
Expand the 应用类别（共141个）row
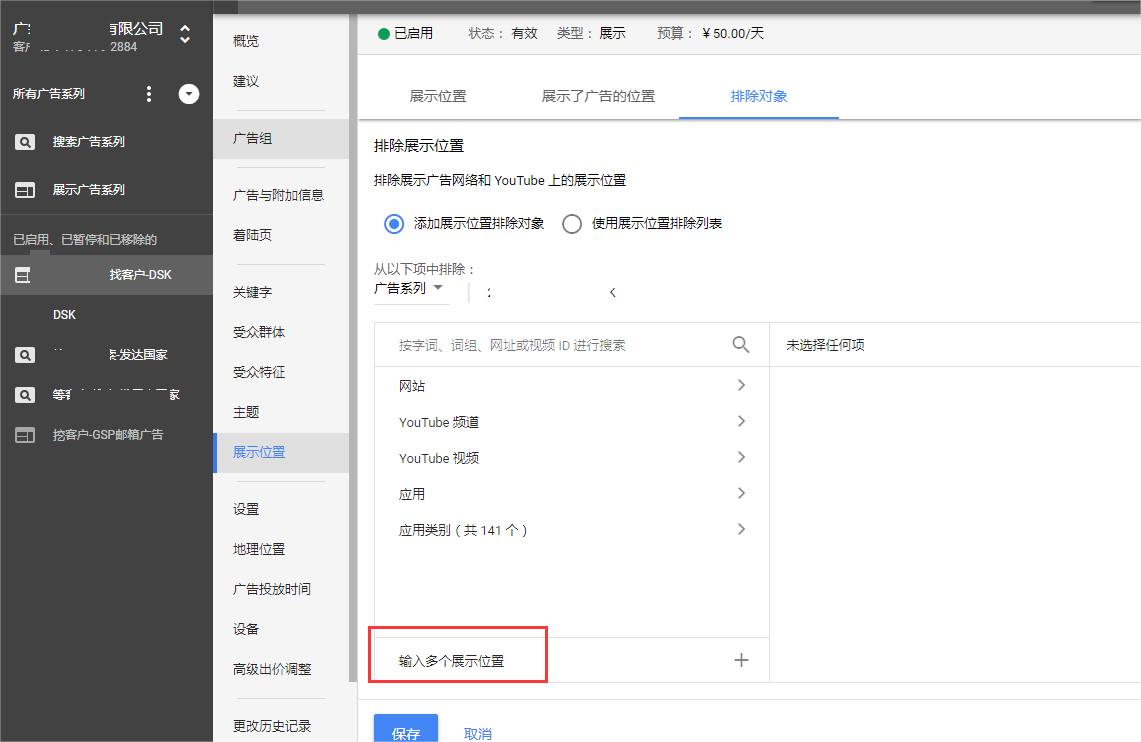741,529
